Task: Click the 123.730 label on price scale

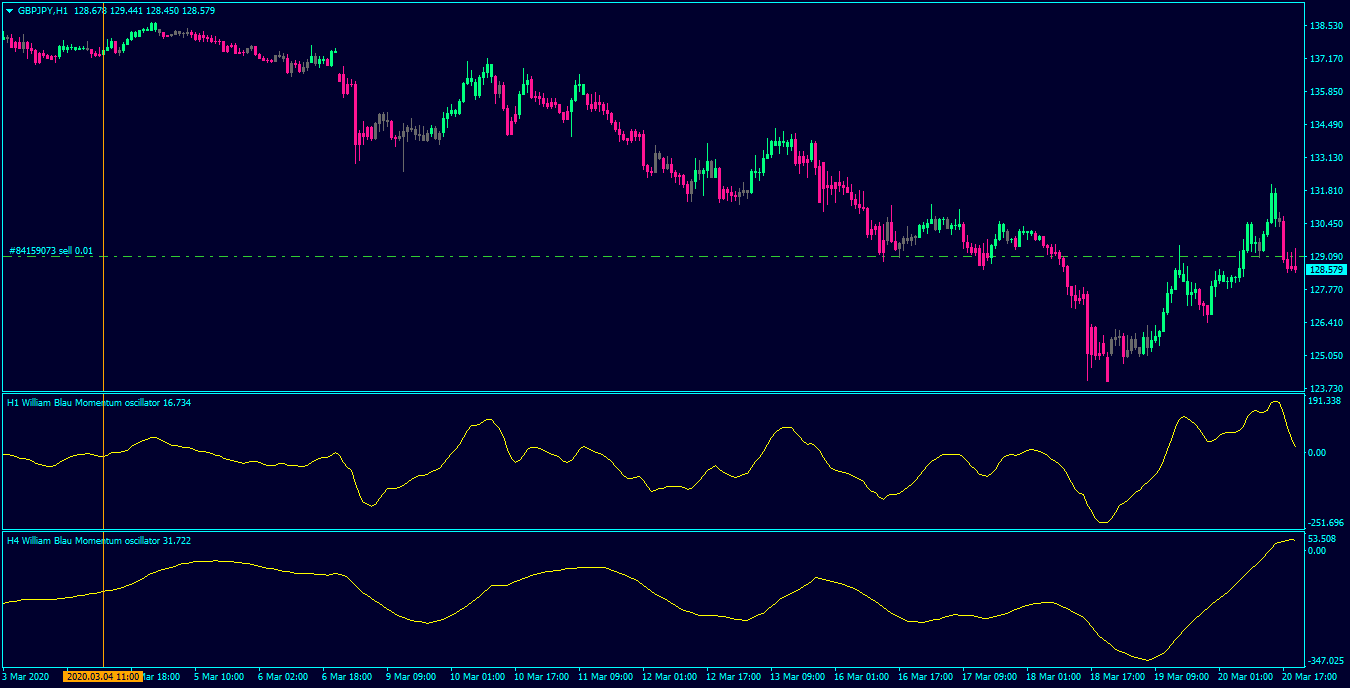Action: 1325,389
